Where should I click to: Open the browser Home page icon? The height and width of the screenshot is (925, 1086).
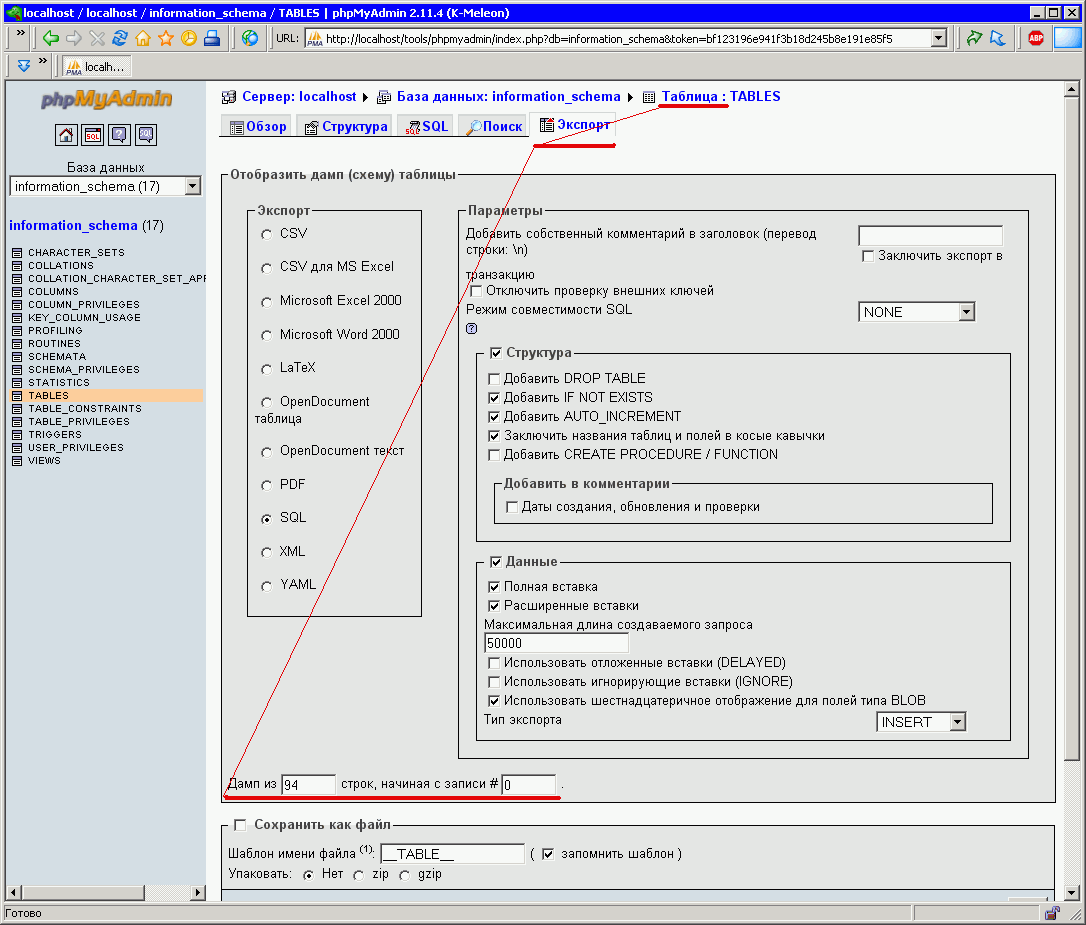pos(143,38)
